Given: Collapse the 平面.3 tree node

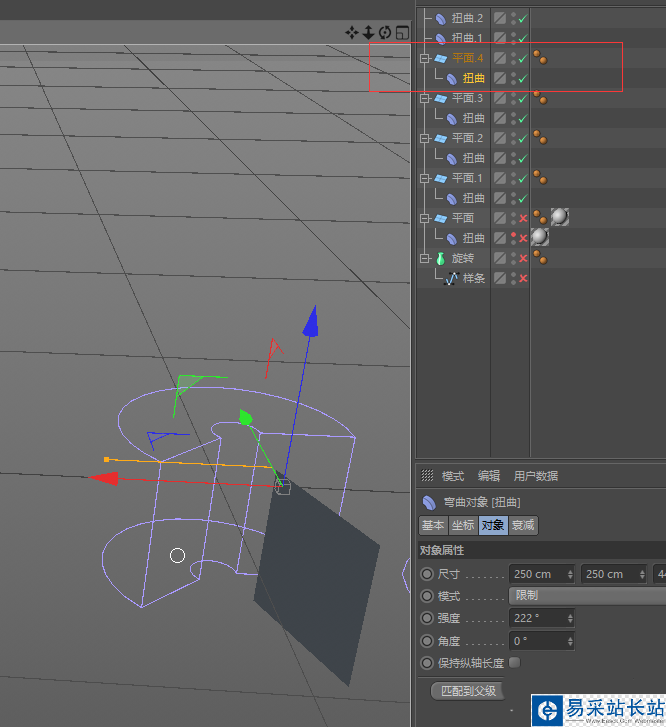Looking at the screenshot, I should (424, 98).
